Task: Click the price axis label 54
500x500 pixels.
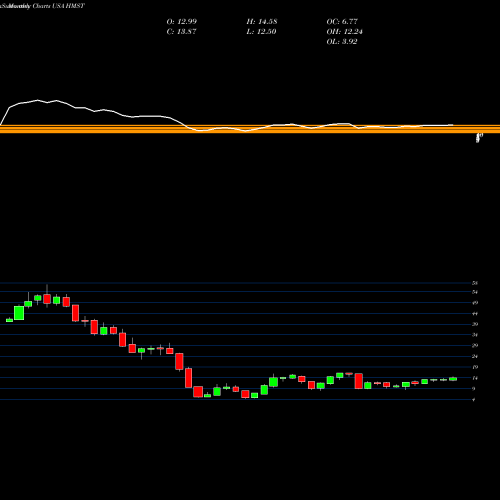Action: 475,292
